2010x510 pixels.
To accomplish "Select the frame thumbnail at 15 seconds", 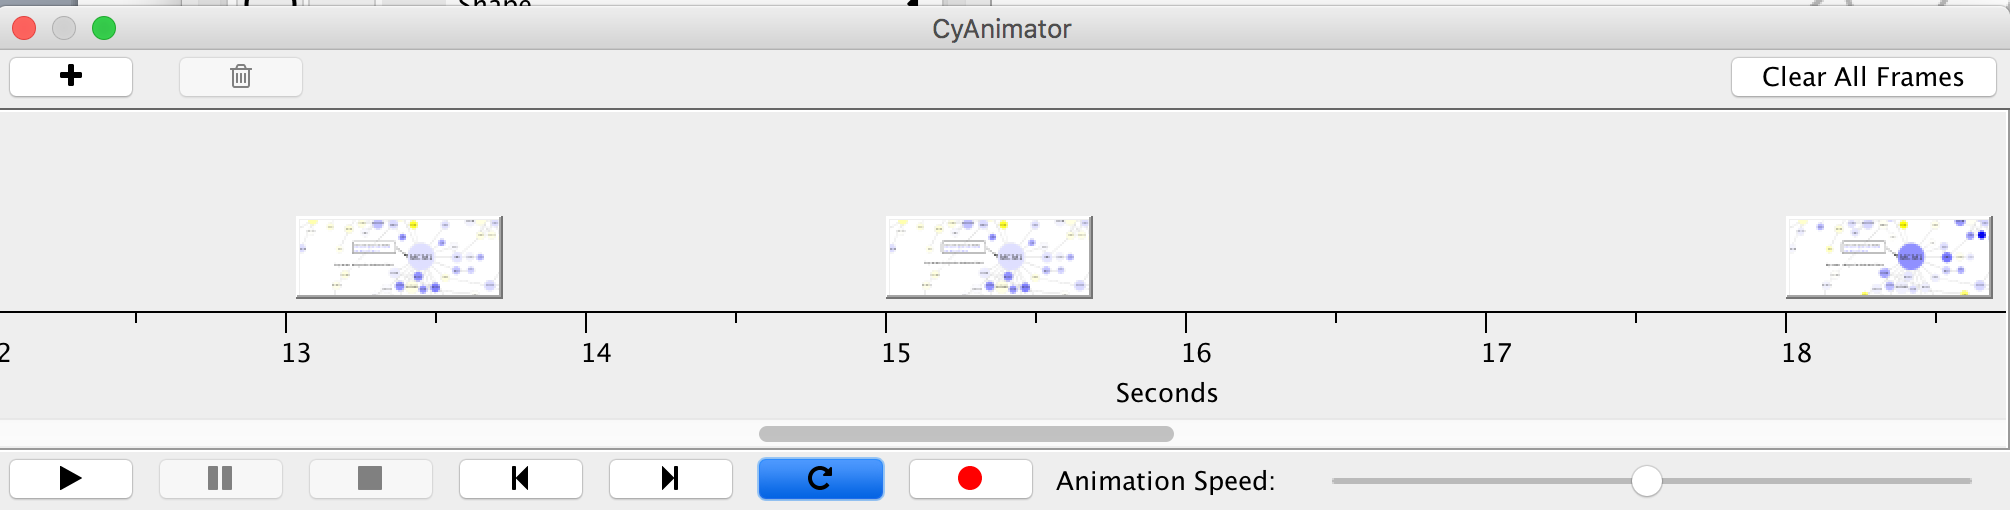I will pyautogui.click(x=989, y=257).
